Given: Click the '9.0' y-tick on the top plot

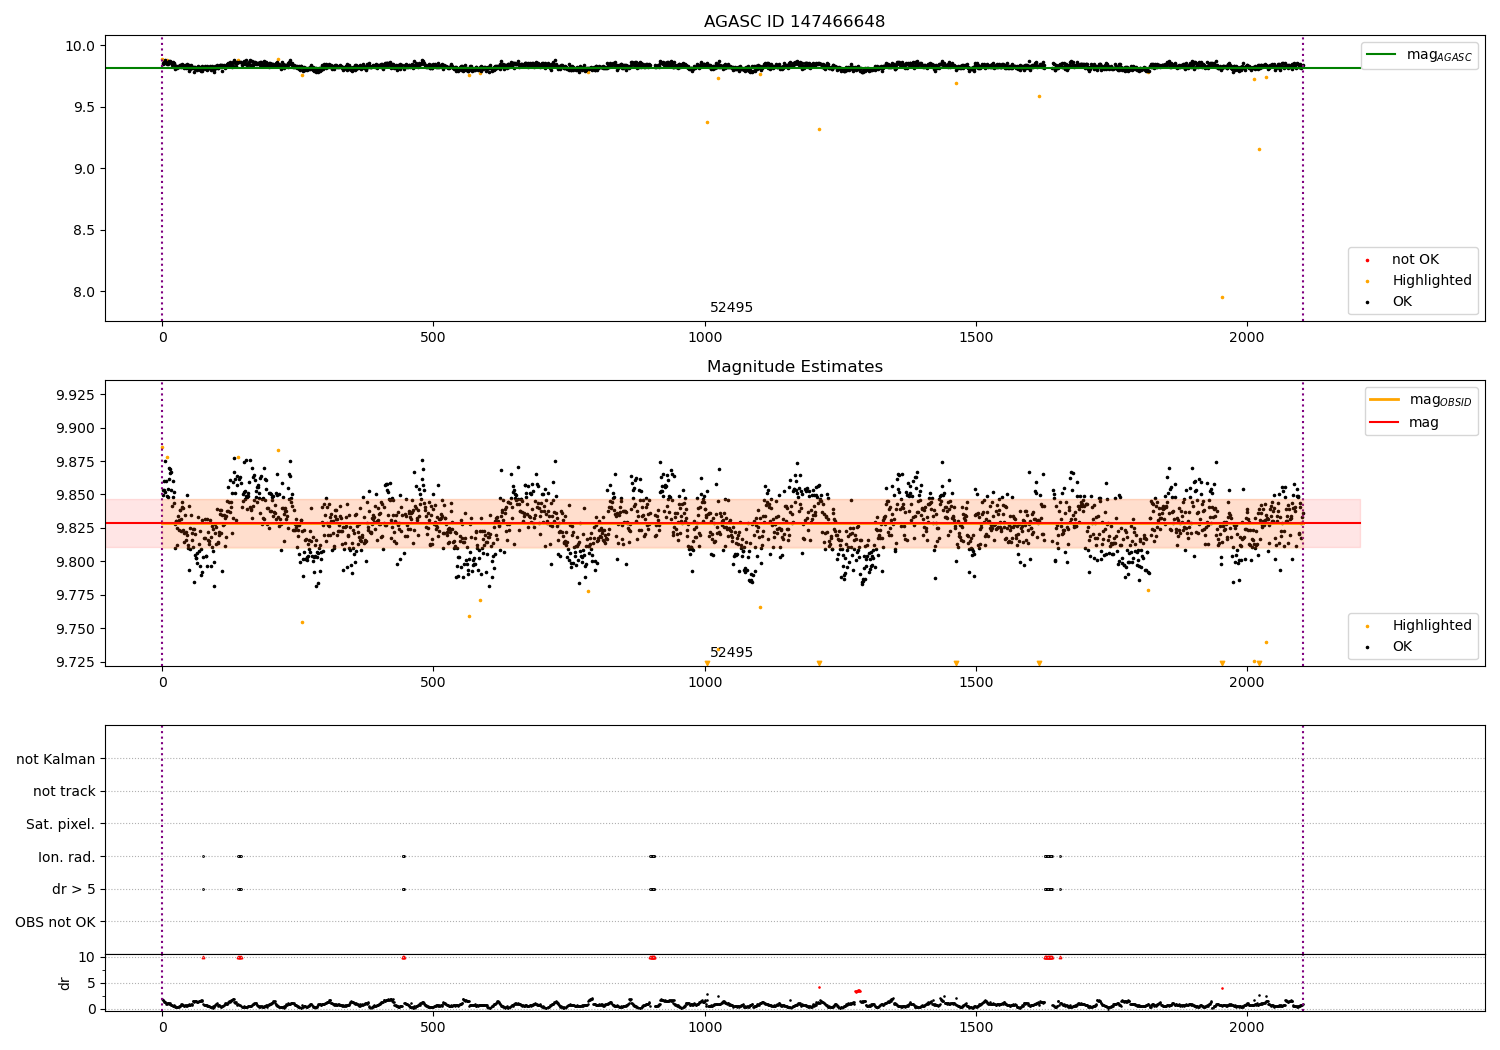Looking at the screenshot, I should click(85, 169).
